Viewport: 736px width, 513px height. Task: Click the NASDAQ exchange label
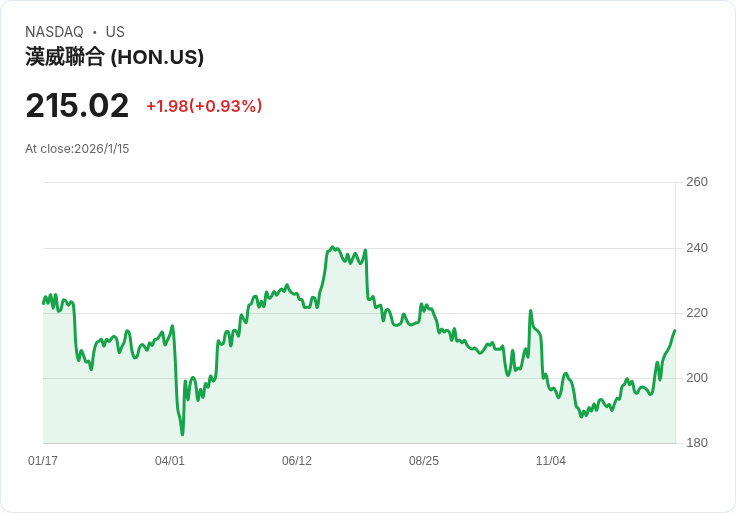(x=54, y=32)
